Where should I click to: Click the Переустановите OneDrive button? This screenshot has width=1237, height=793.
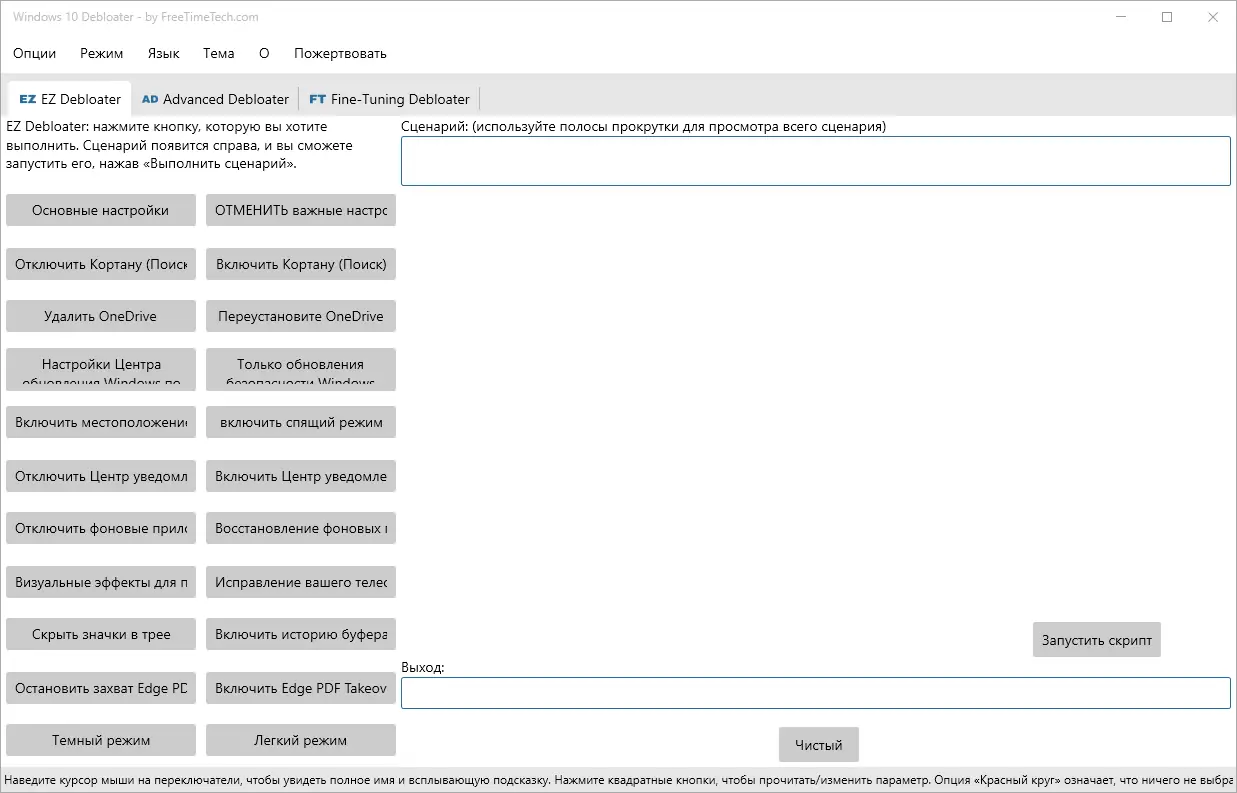(x=301, y=316)
